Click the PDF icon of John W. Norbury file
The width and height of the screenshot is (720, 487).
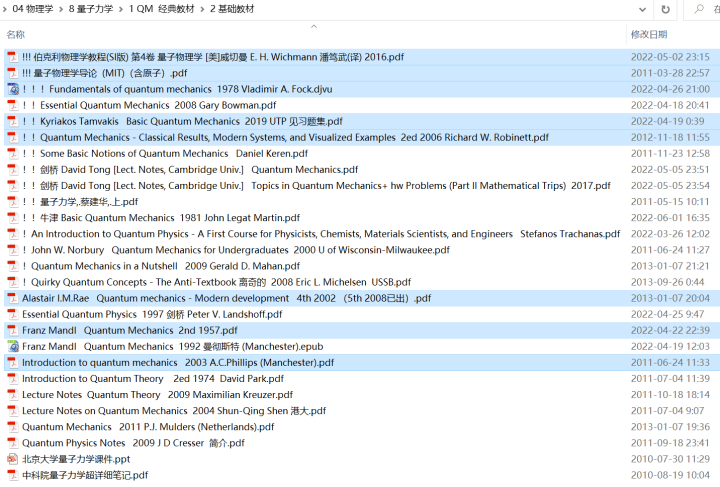point(13,250)
